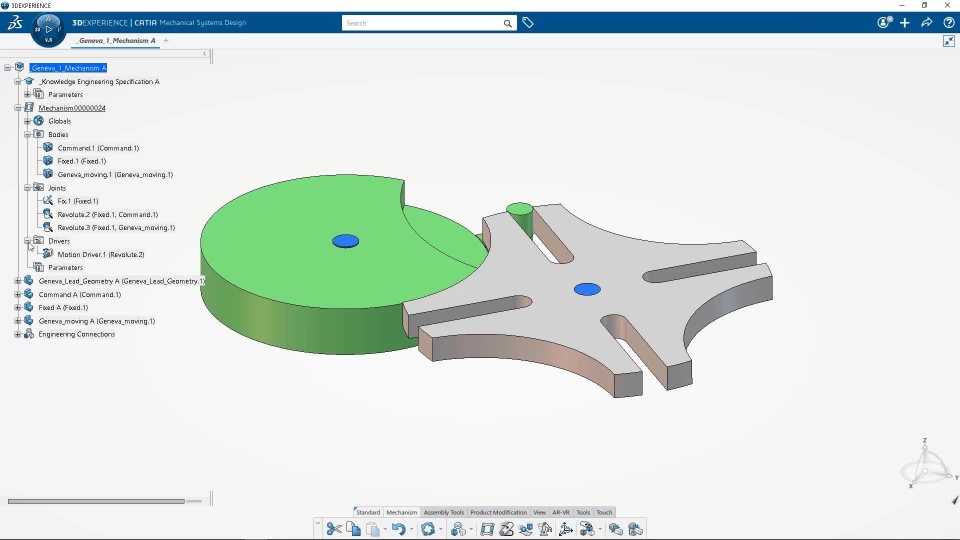Click the second-to-last toolbar icon with cube

[616, 528]
